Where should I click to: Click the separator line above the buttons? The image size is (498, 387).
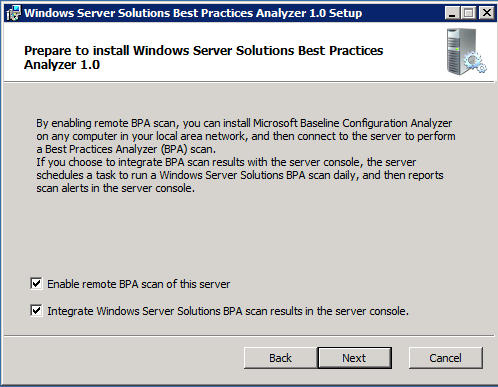pos(249,335)
